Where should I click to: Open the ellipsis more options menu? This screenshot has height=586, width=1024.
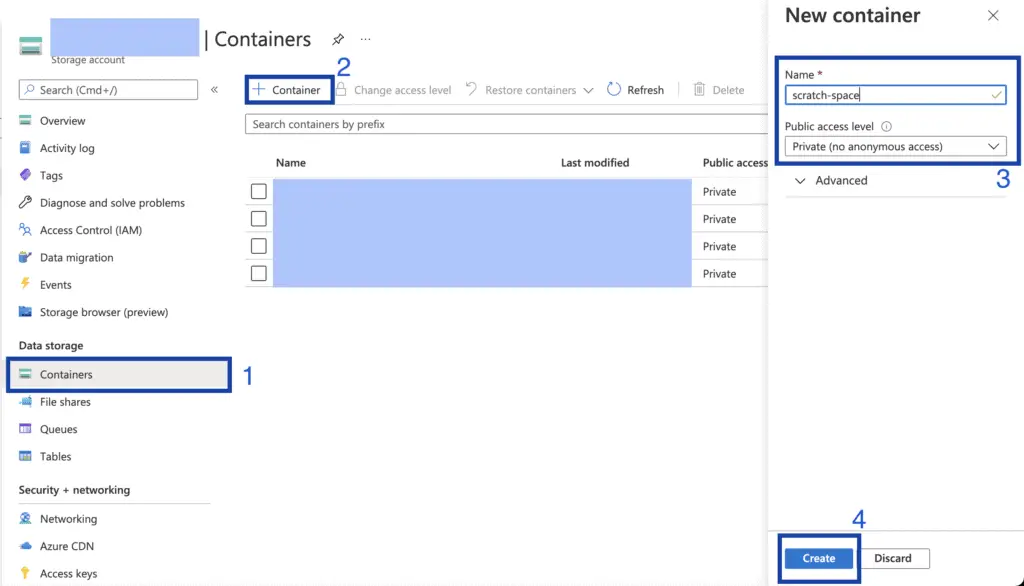click(365, 39)
